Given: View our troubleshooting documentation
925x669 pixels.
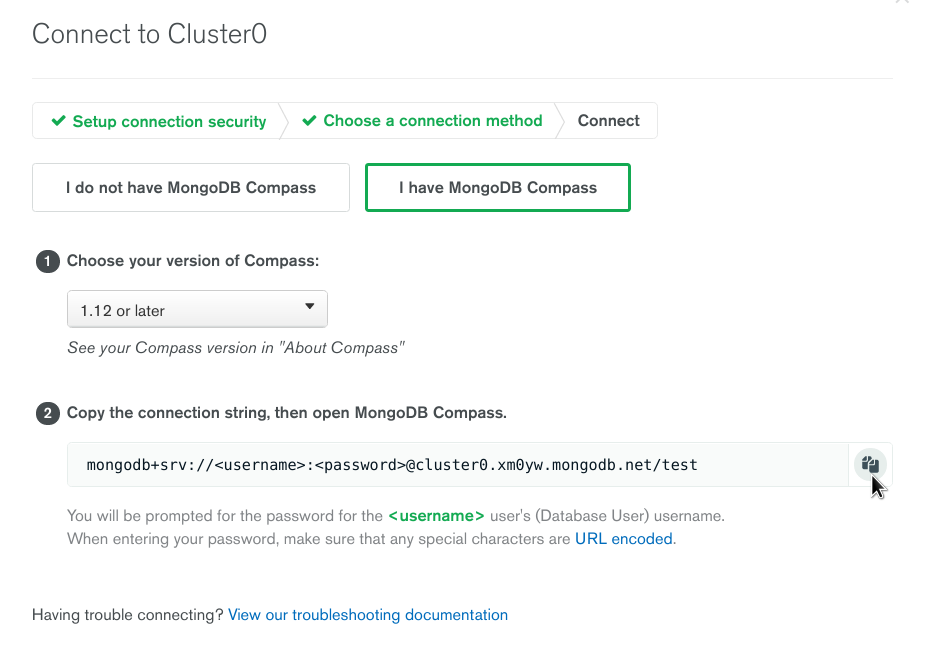Looking at the screenshot, I should (368, 615).
